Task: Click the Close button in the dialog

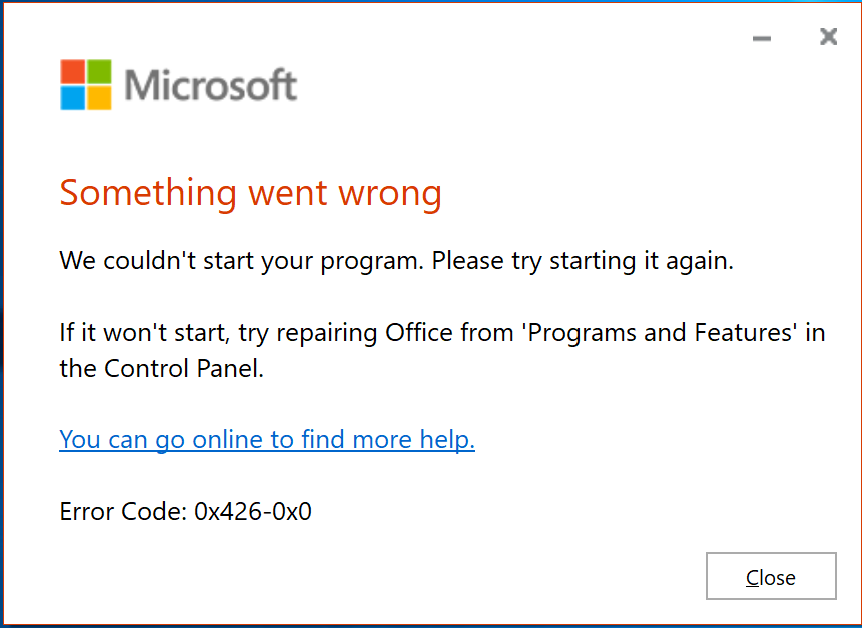Action: click(x=771, y=576)
